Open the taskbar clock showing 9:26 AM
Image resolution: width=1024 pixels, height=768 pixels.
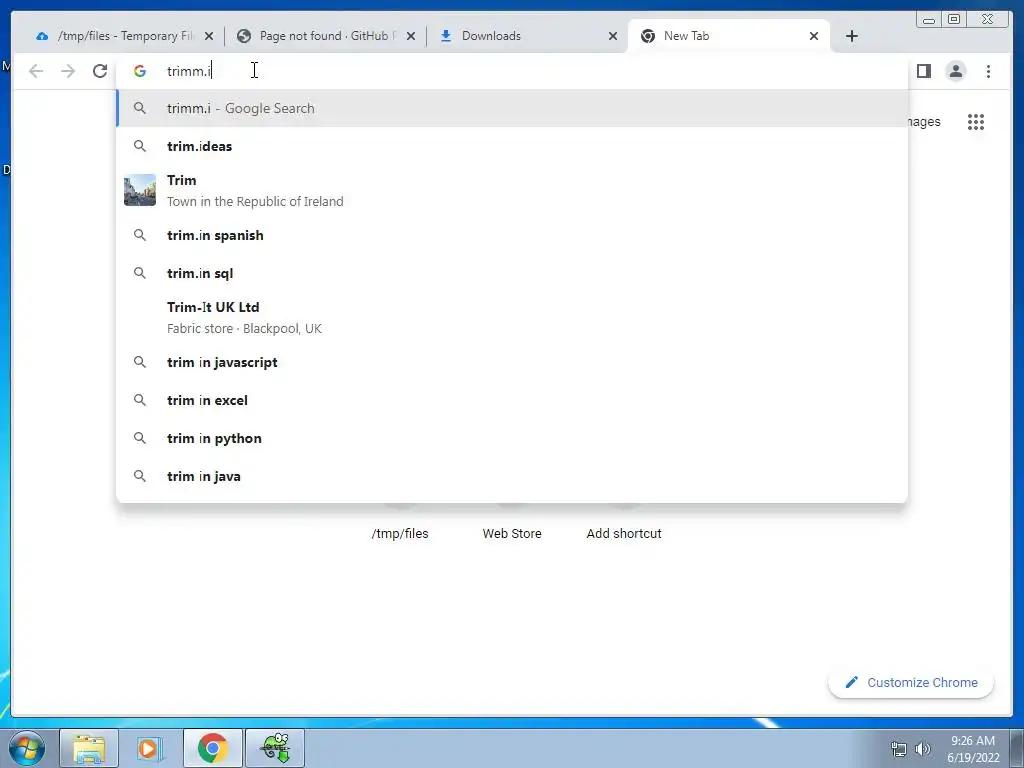973,749
